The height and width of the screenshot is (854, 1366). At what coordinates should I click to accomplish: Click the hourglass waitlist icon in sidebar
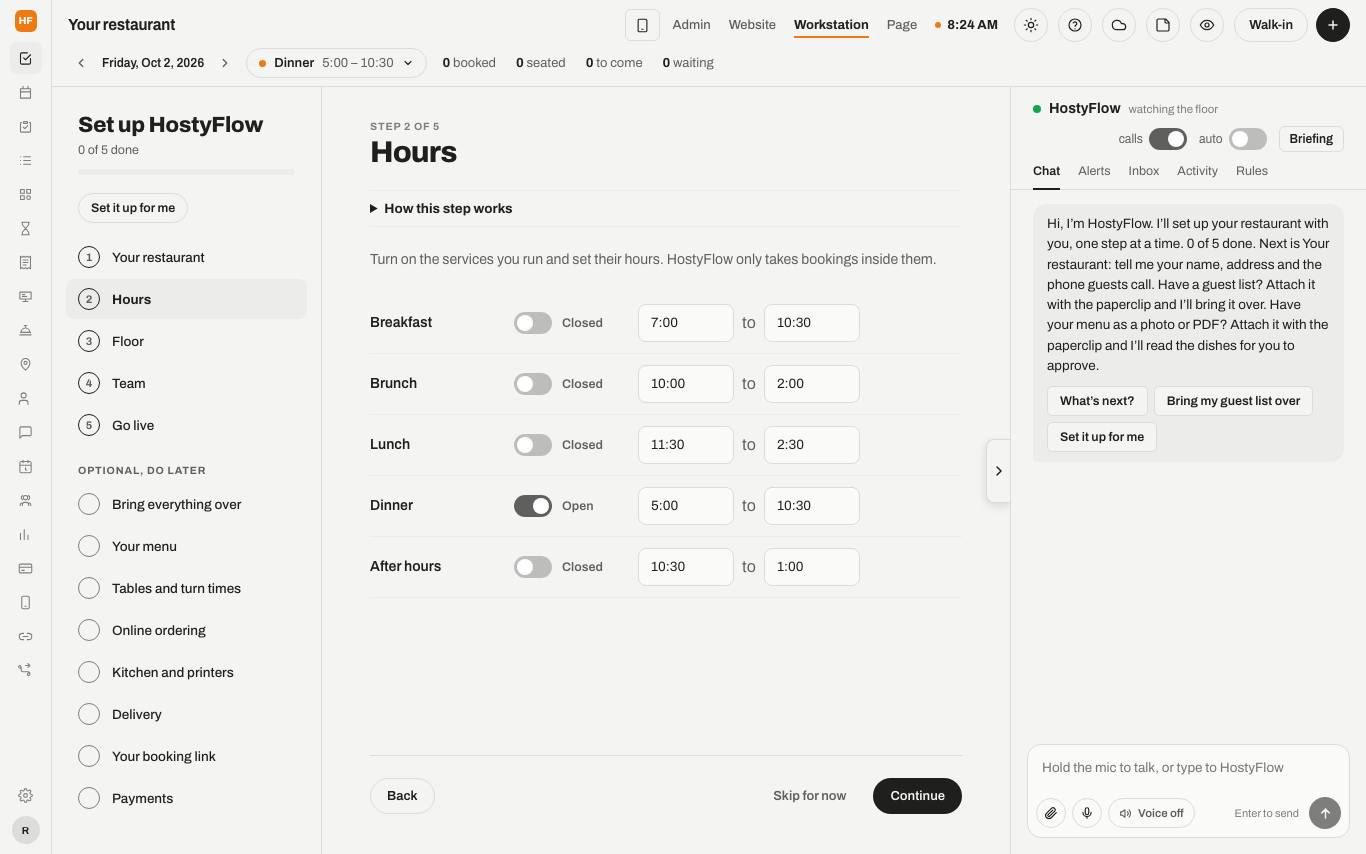pyautogui.click(x=25, y=229)
